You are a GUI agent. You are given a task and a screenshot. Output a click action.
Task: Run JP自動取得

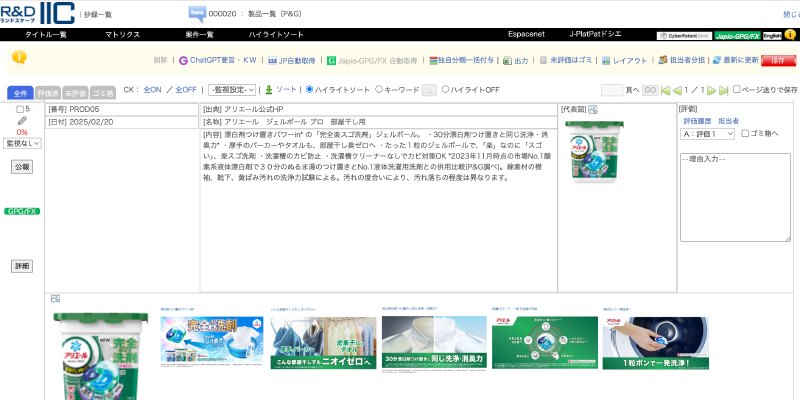click(x=291, y=60)
